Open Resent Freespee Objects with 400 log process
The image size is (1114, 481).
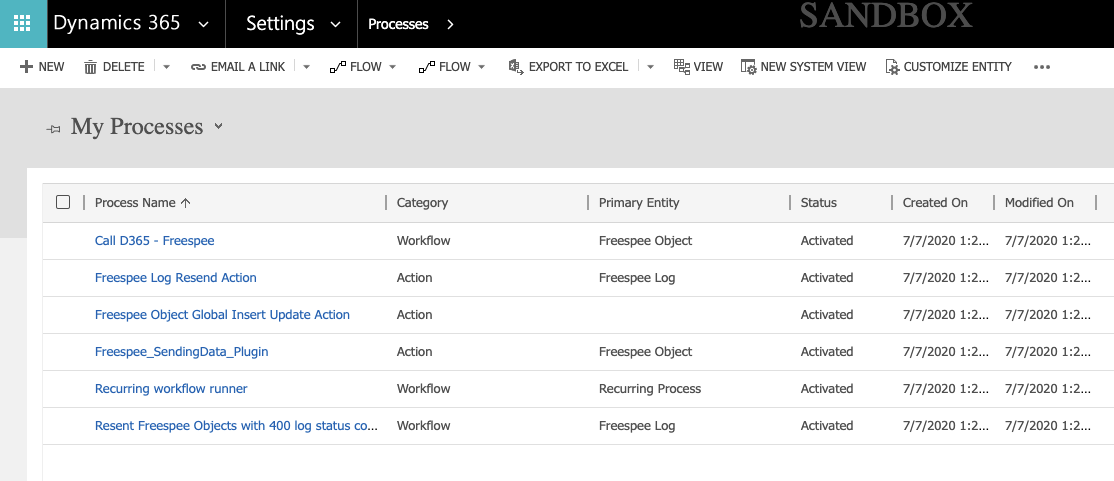(x=236, y=426)
